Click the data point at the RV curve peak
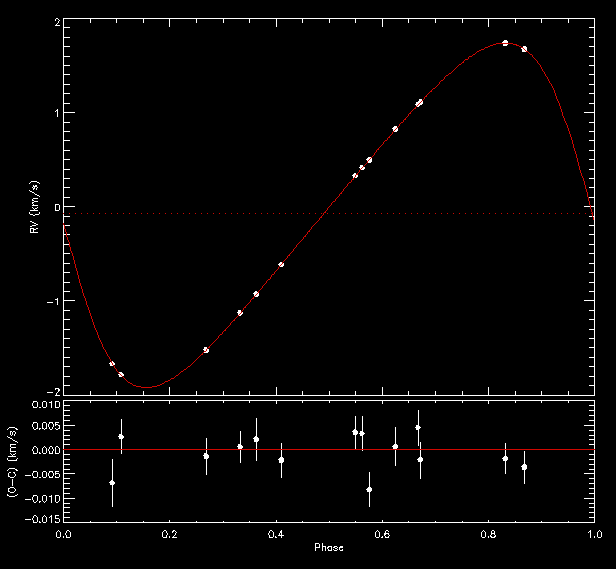The height and width of the screenshot is (569, 616). (505, 43)
